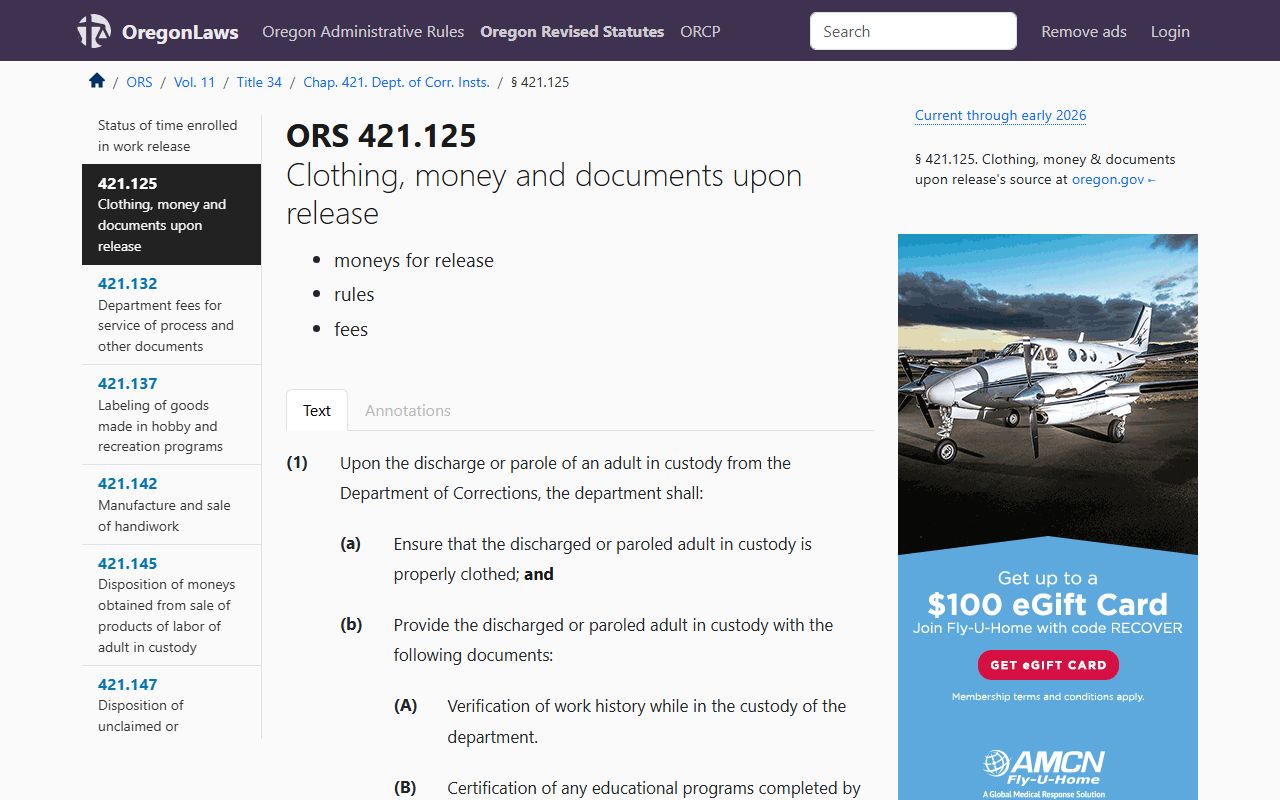Click the airplane ad image
This screenshot has height=800, width=1280.
1048,394
